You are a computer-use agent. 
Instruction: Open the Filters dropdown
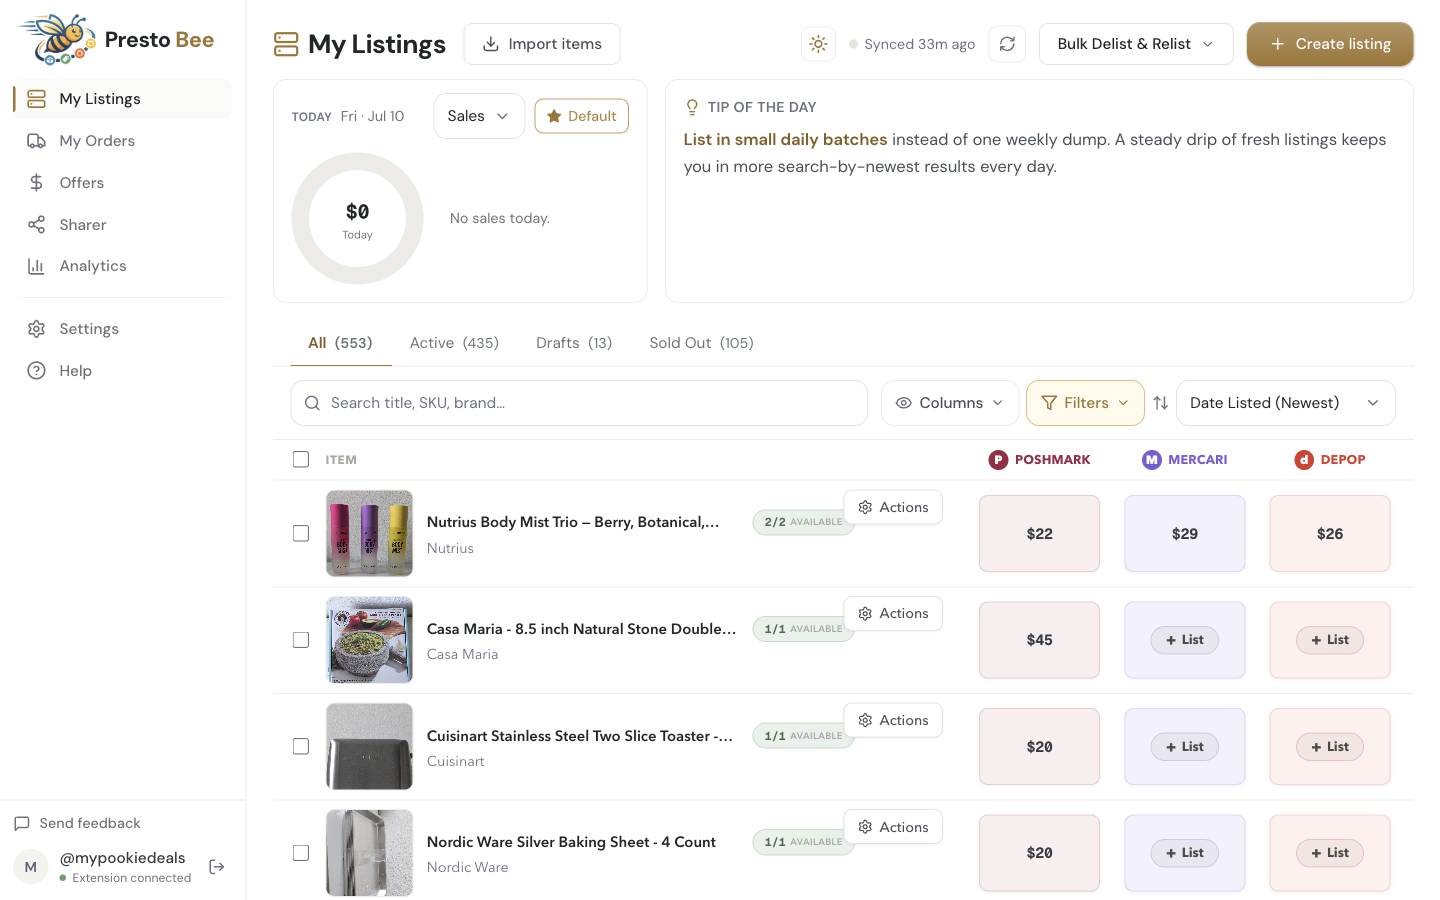[1085, 403]
